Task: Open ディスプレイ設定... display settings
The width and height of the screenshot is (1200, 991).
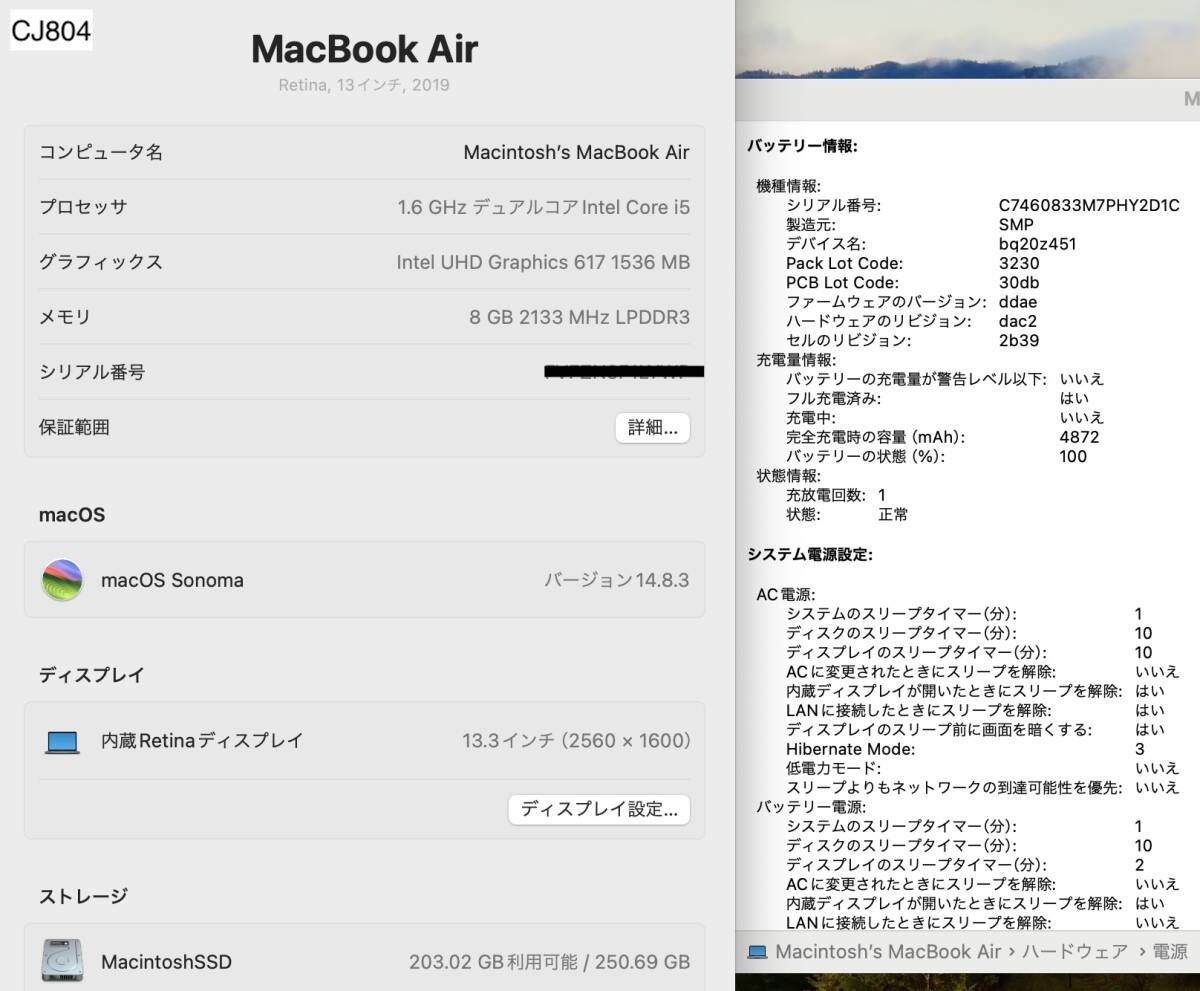Action: (x=599, y=809)
